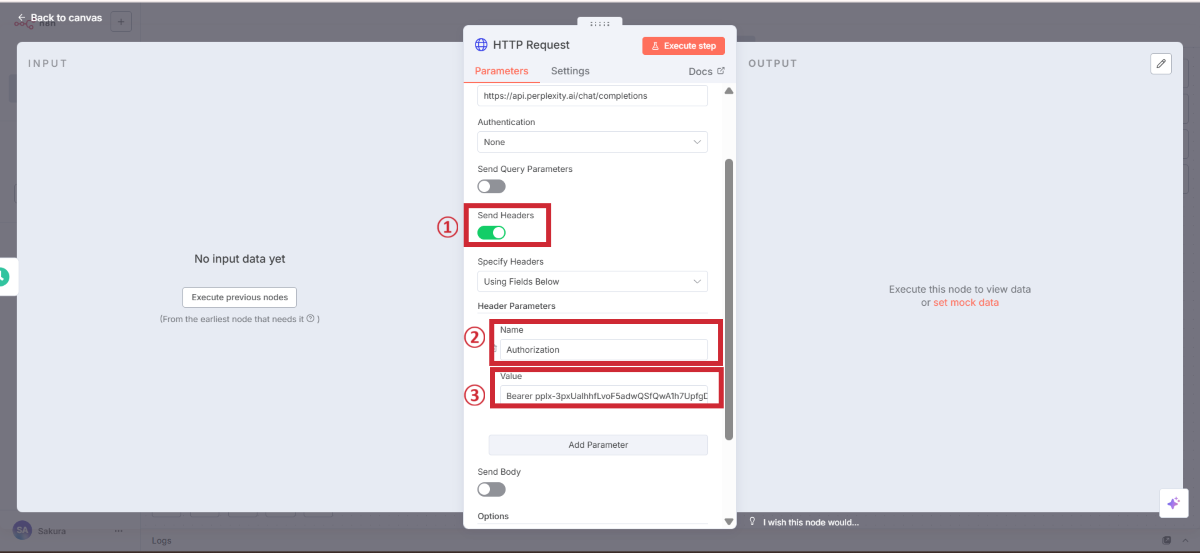Turn off the Send Headers toggle
This screenshot has width=1200, height=553.
(x=491, y=232)
